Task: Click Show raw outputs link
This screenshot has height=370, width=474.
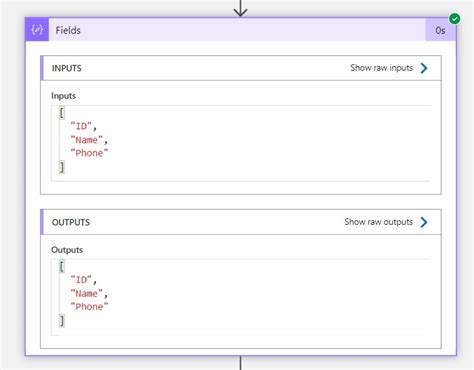Action: [x=378, y=222]
